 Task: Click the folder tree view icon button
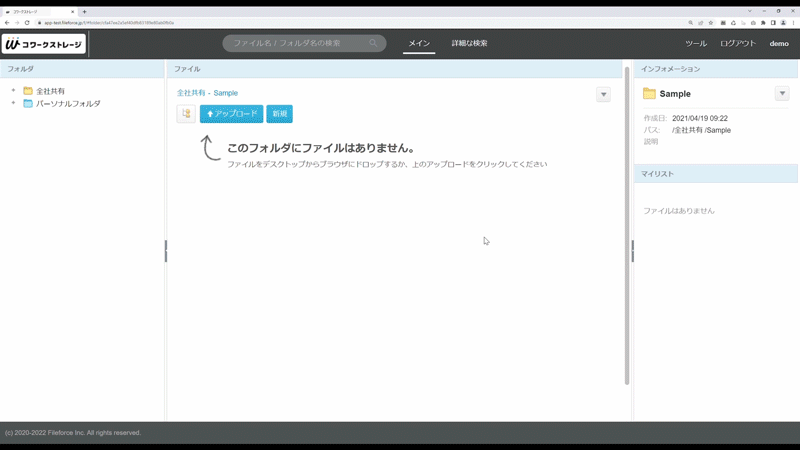[186, 114]
